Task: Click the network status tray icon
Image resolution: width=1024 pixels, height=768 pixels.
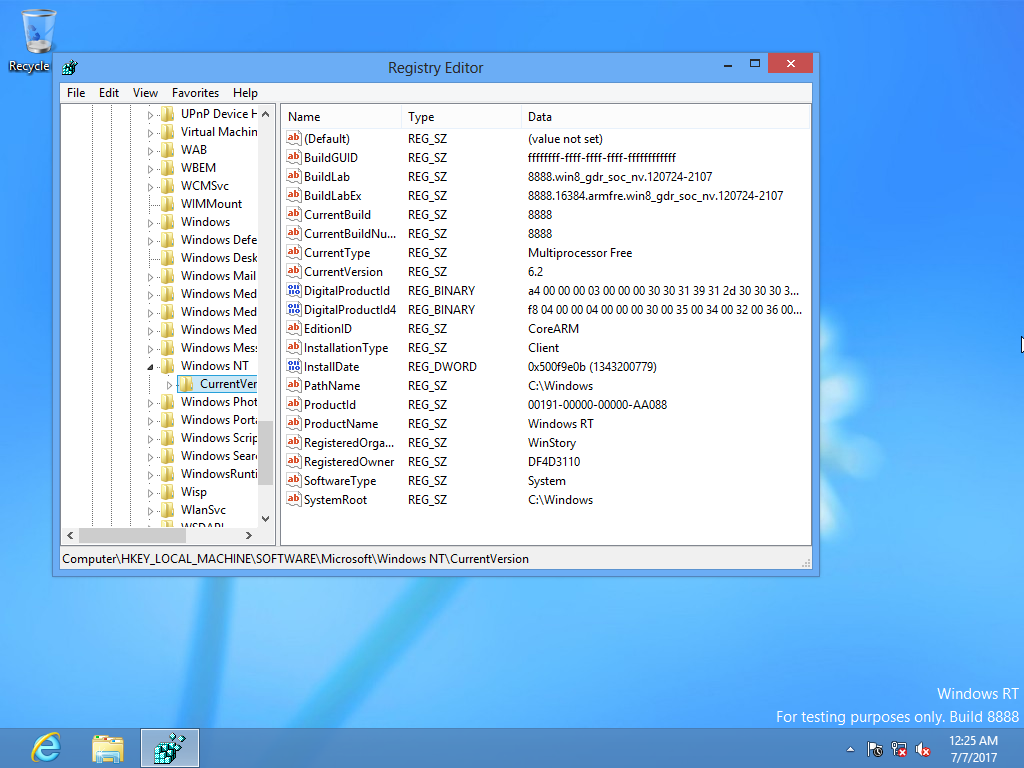Action: click(x=899, y=748)
